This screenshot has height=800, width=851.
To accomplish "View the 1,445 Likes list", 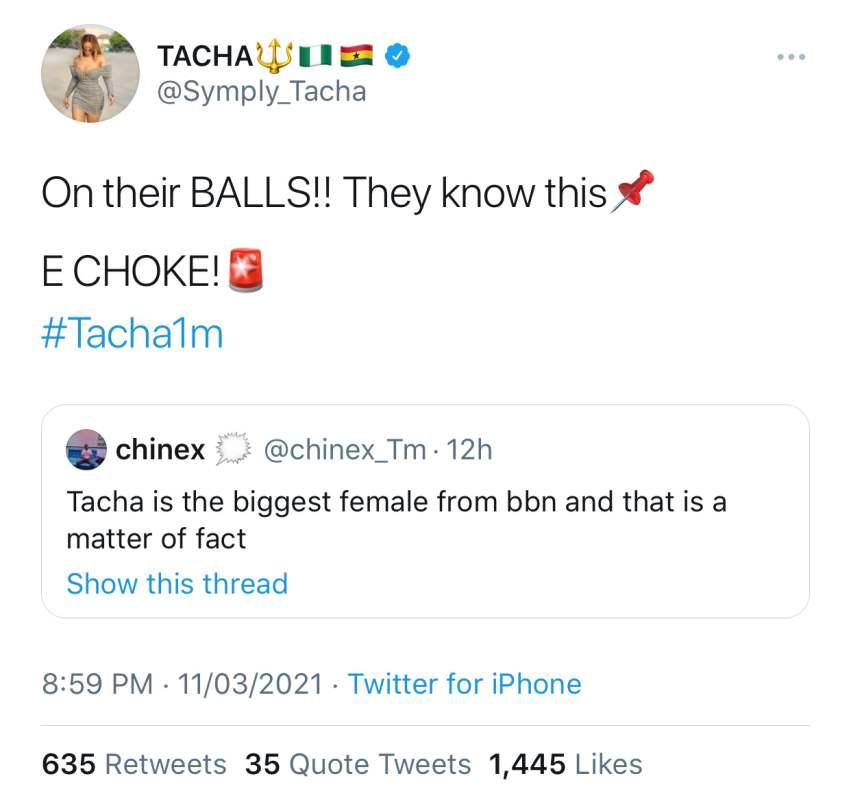I will tap(565, 764).
